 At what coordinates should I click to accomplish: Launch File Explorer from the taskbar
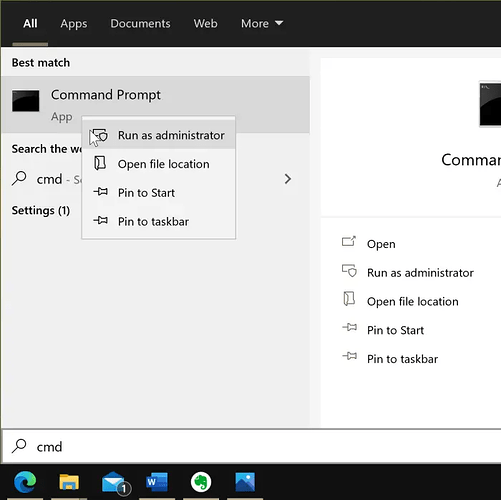click(x=69, y=482)
